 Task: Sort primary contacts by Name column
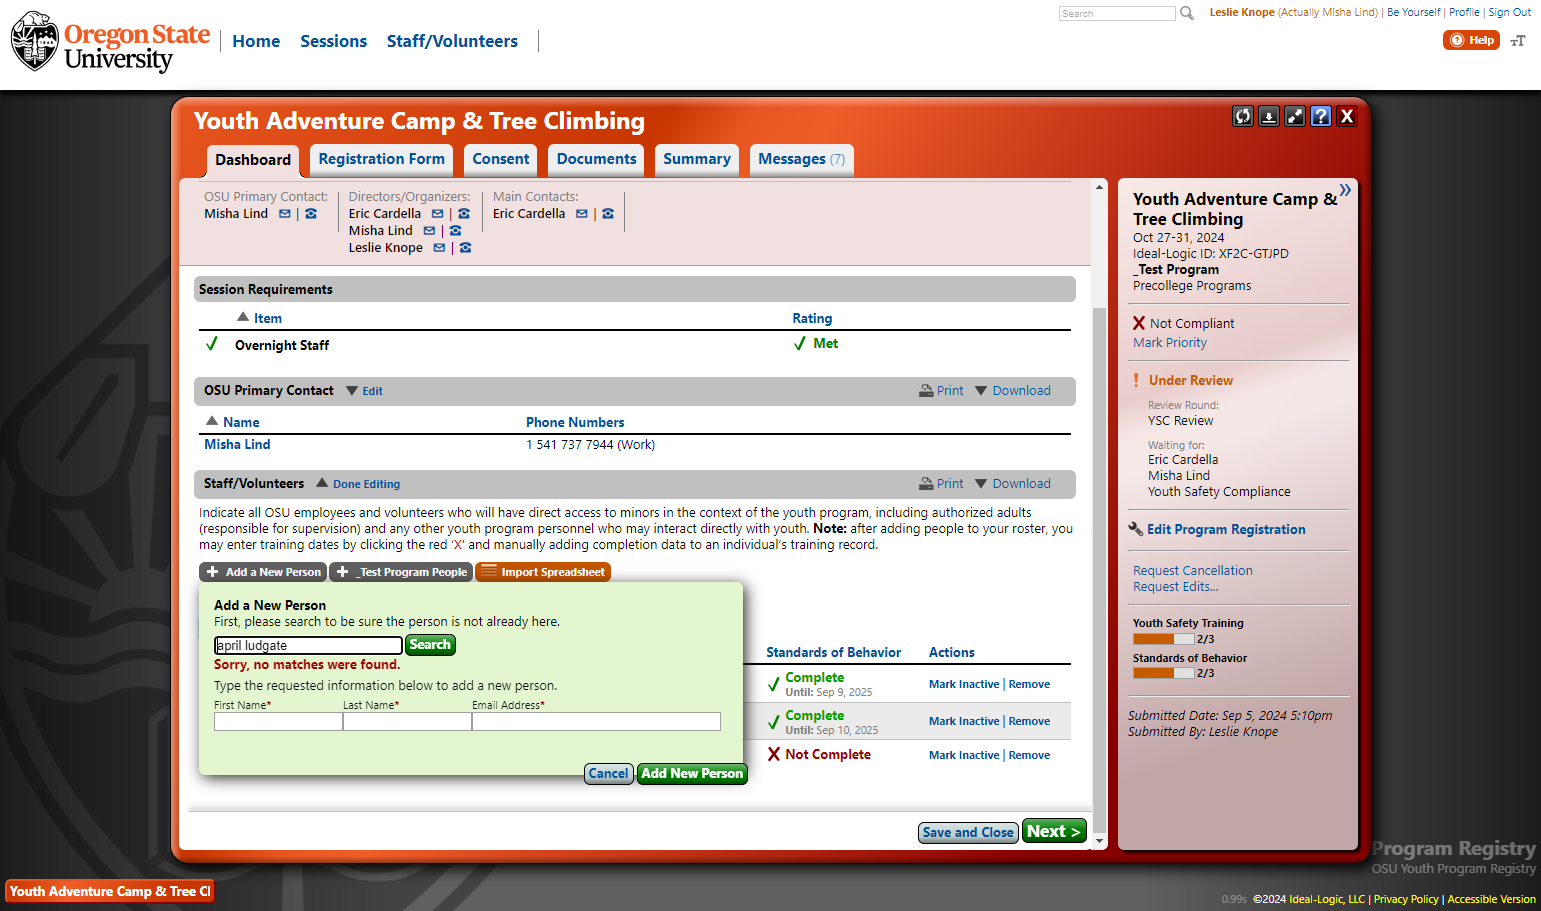[x=241, y=423]
